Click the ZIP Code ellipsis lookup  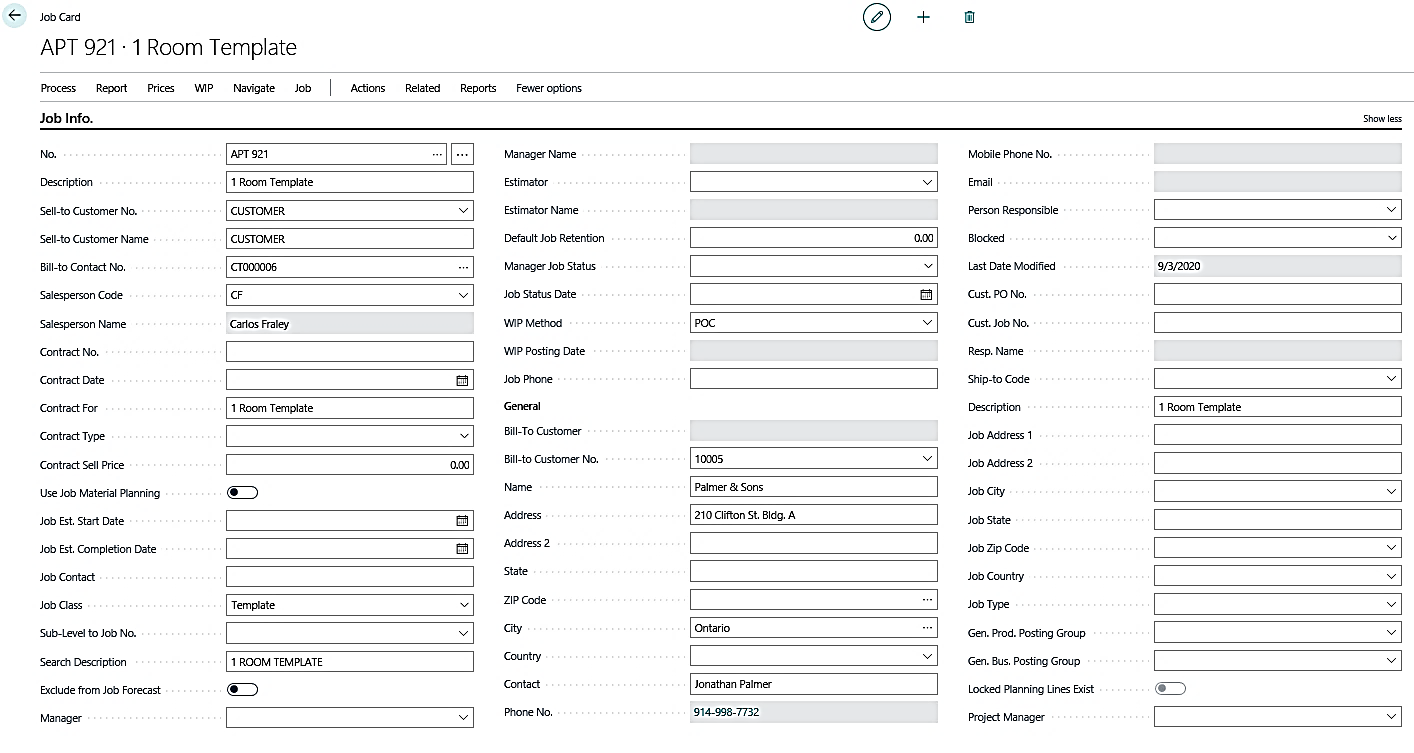coord(927,600)
